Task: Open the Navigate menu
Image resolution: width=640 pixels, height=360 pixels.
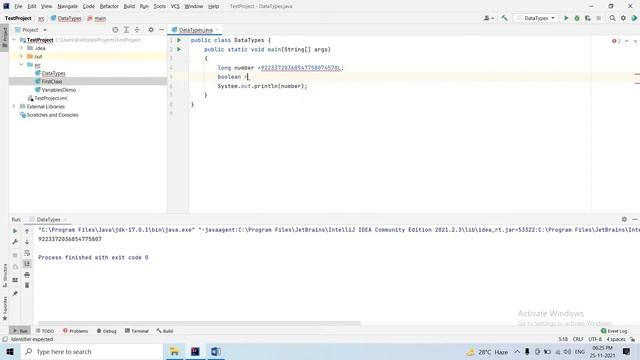Action: point(67,7)
